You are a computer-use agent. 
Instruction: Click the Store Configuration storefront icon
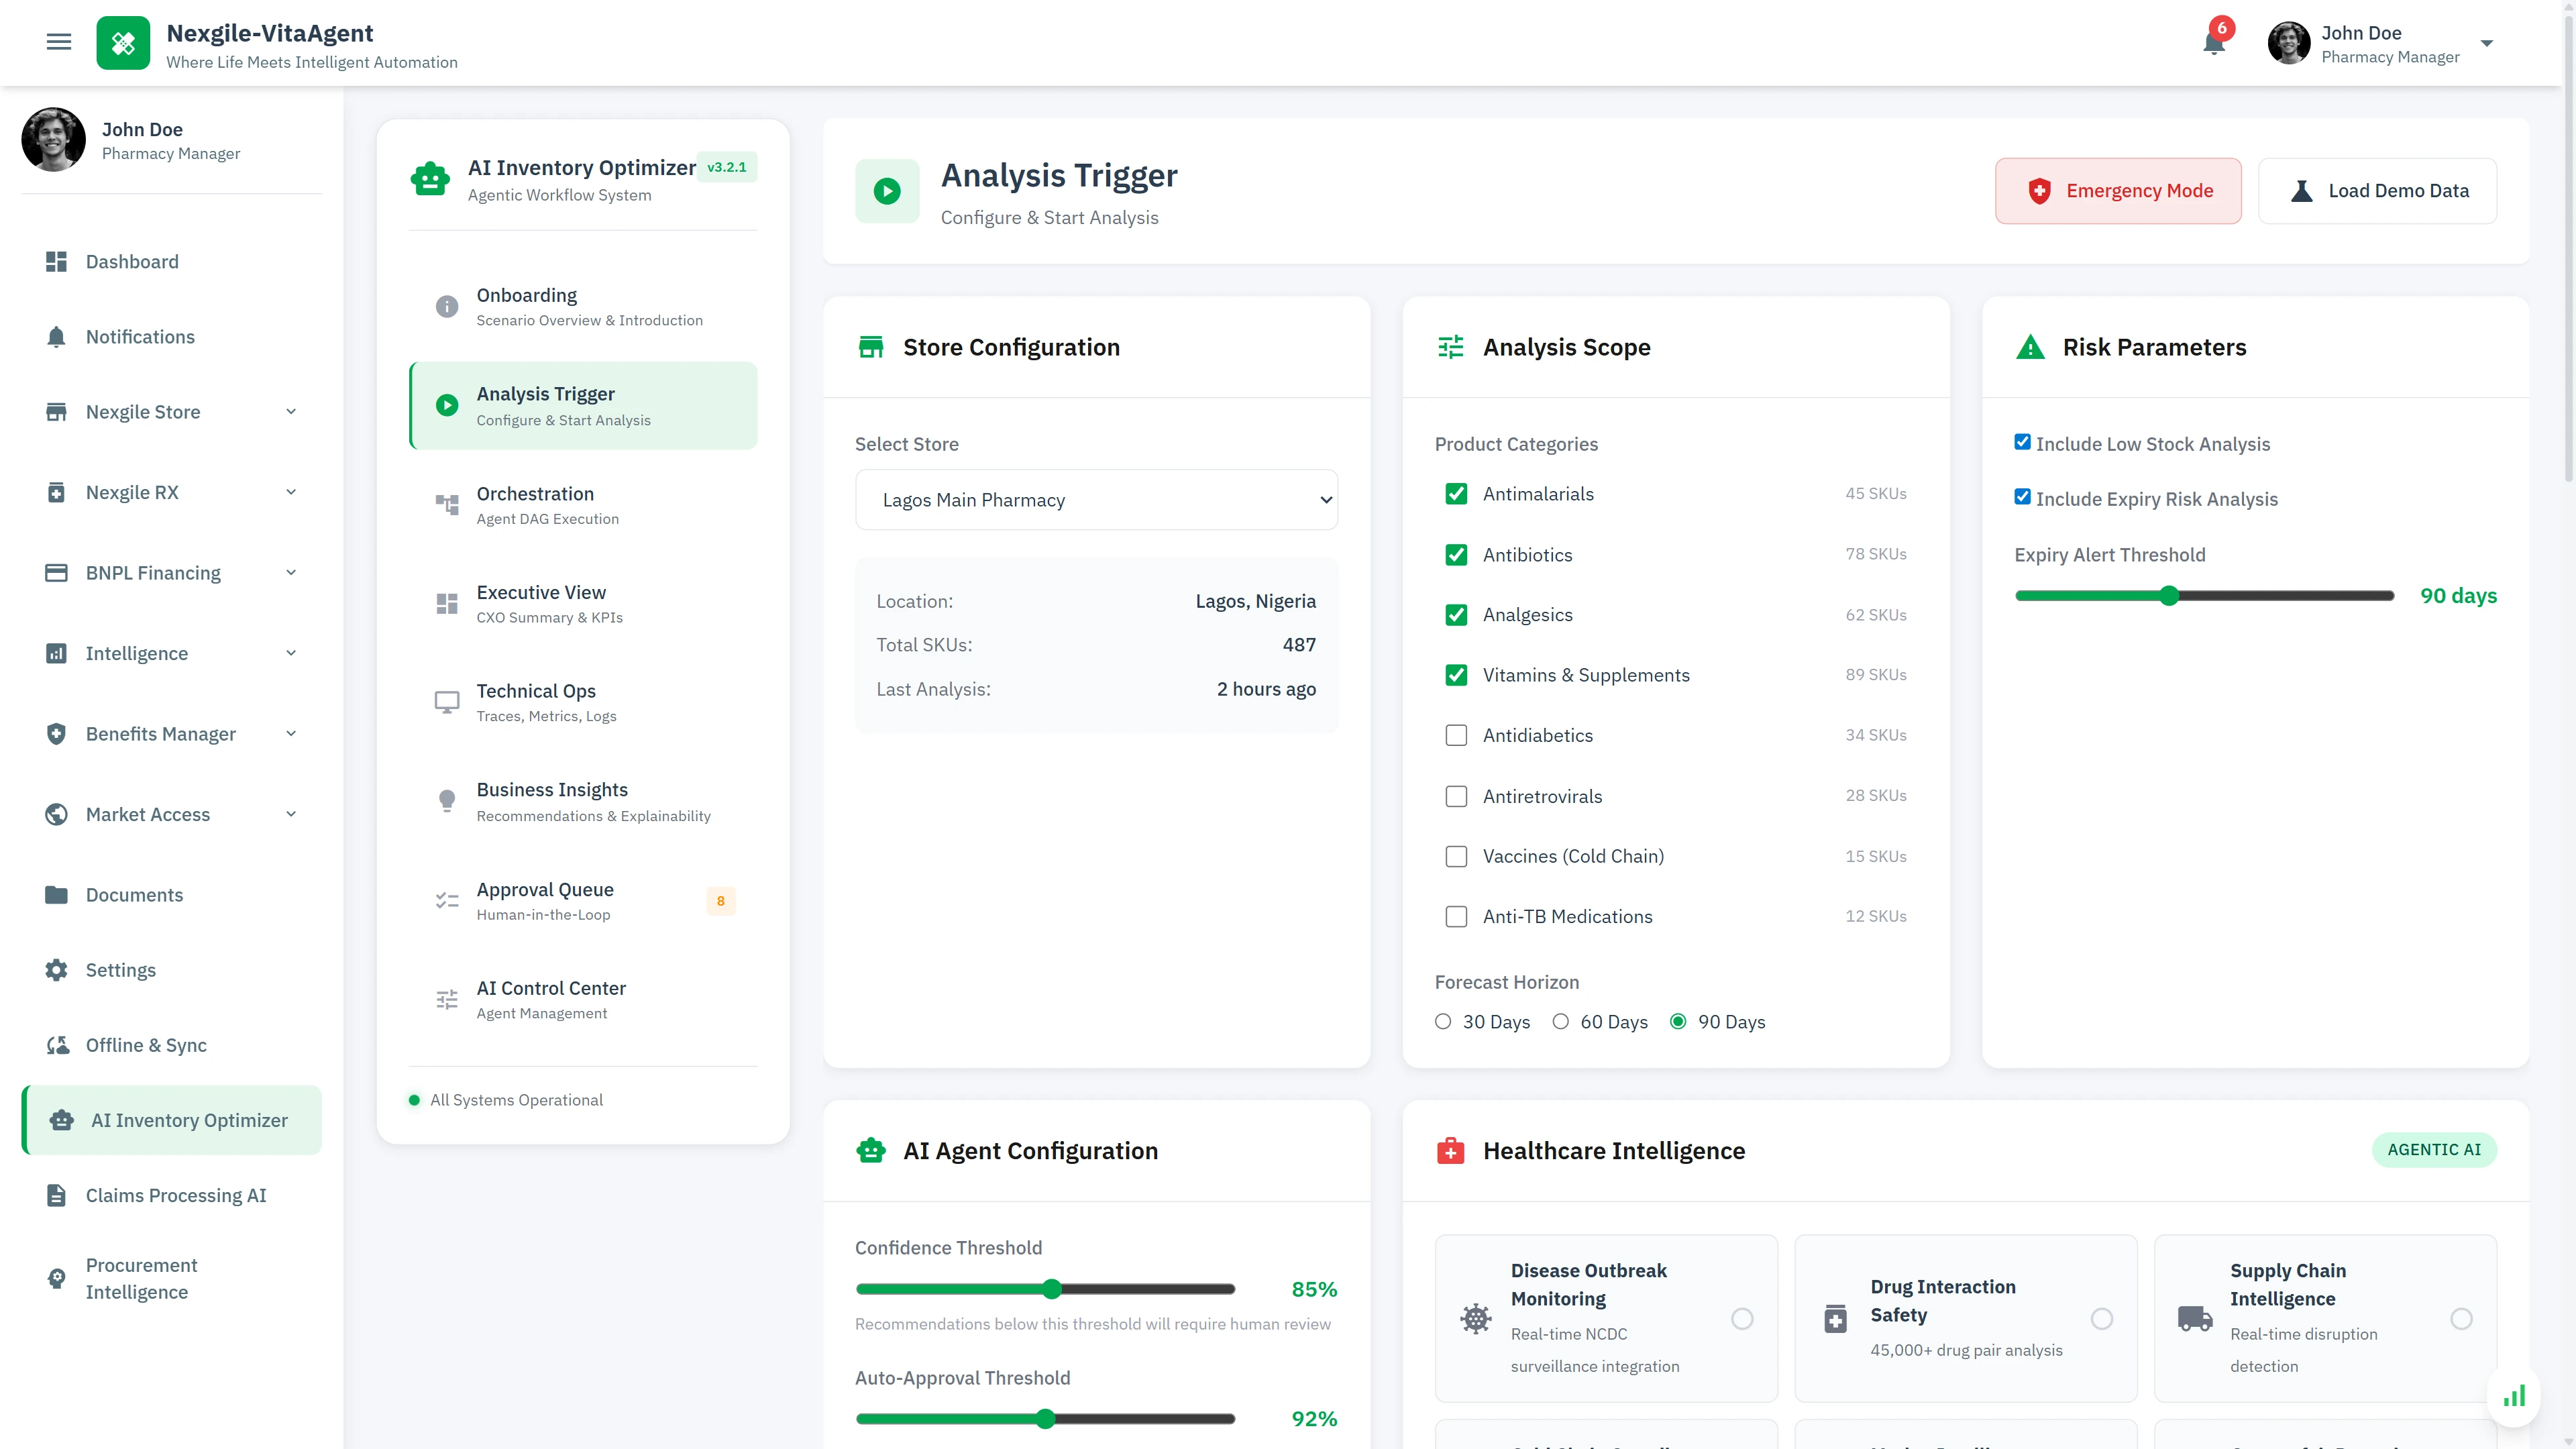(871, 346)
